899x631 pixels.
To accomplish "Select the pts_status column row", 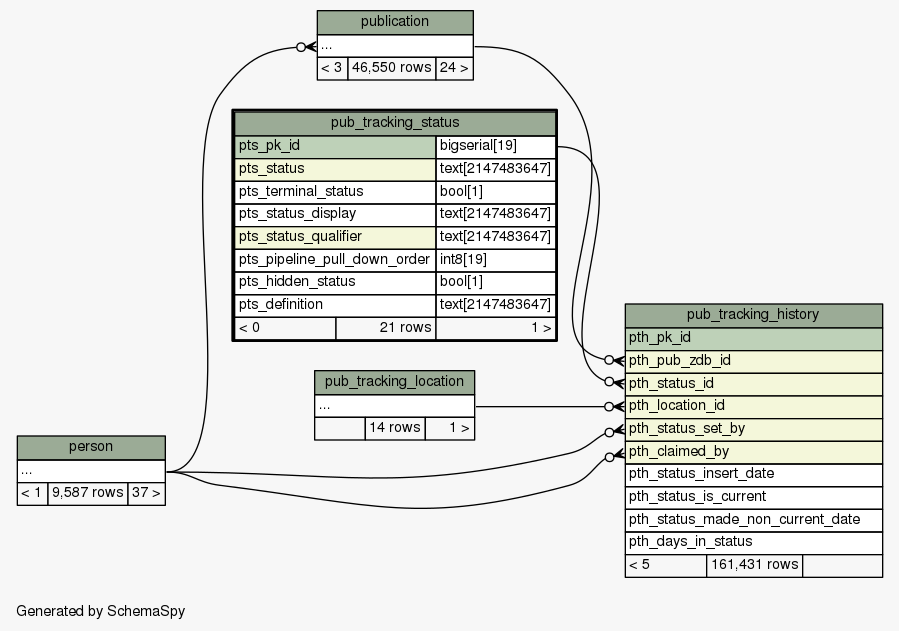I will click(x=335, y=168).
